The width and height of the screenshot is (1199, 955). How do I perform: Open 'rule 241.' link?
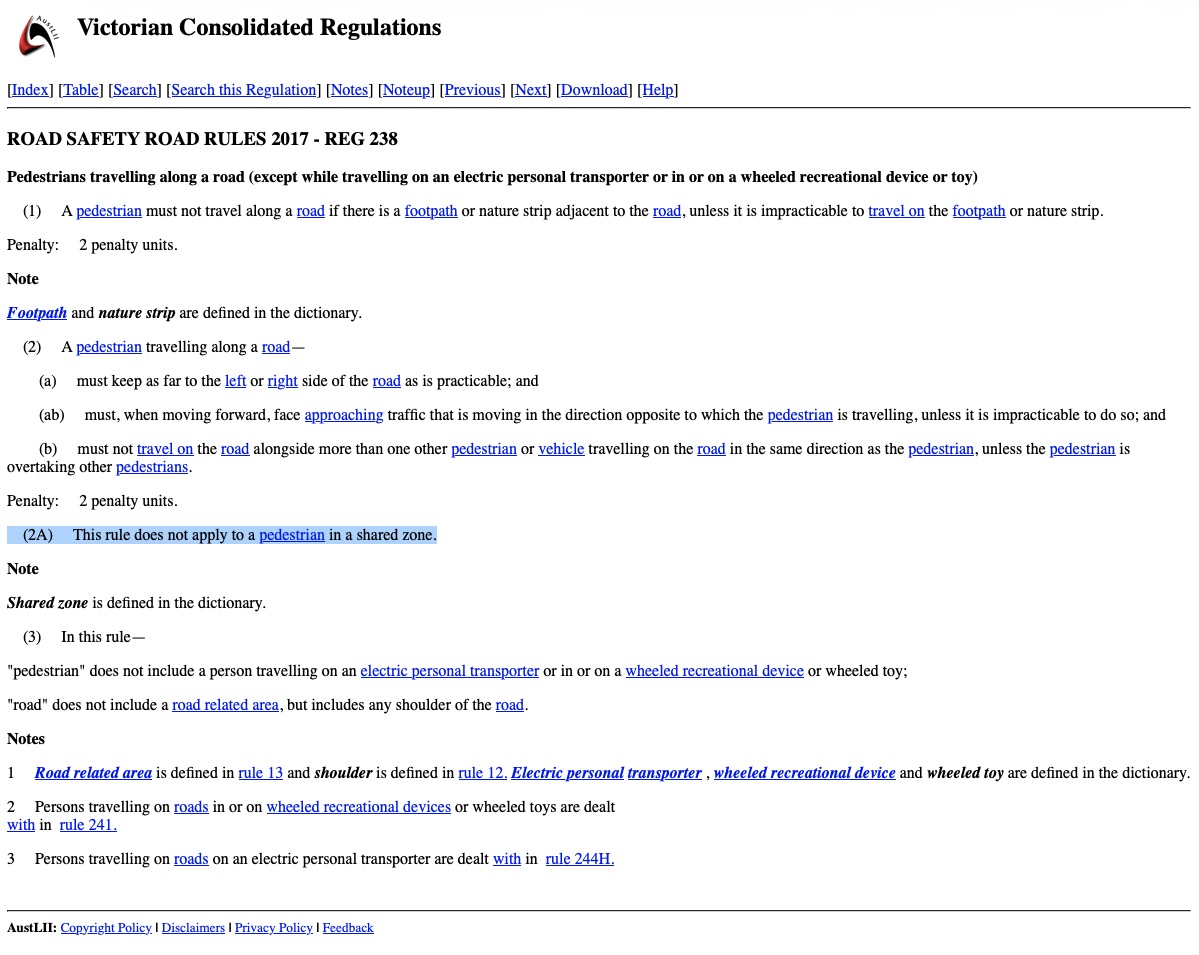click(x=88, y=825)
